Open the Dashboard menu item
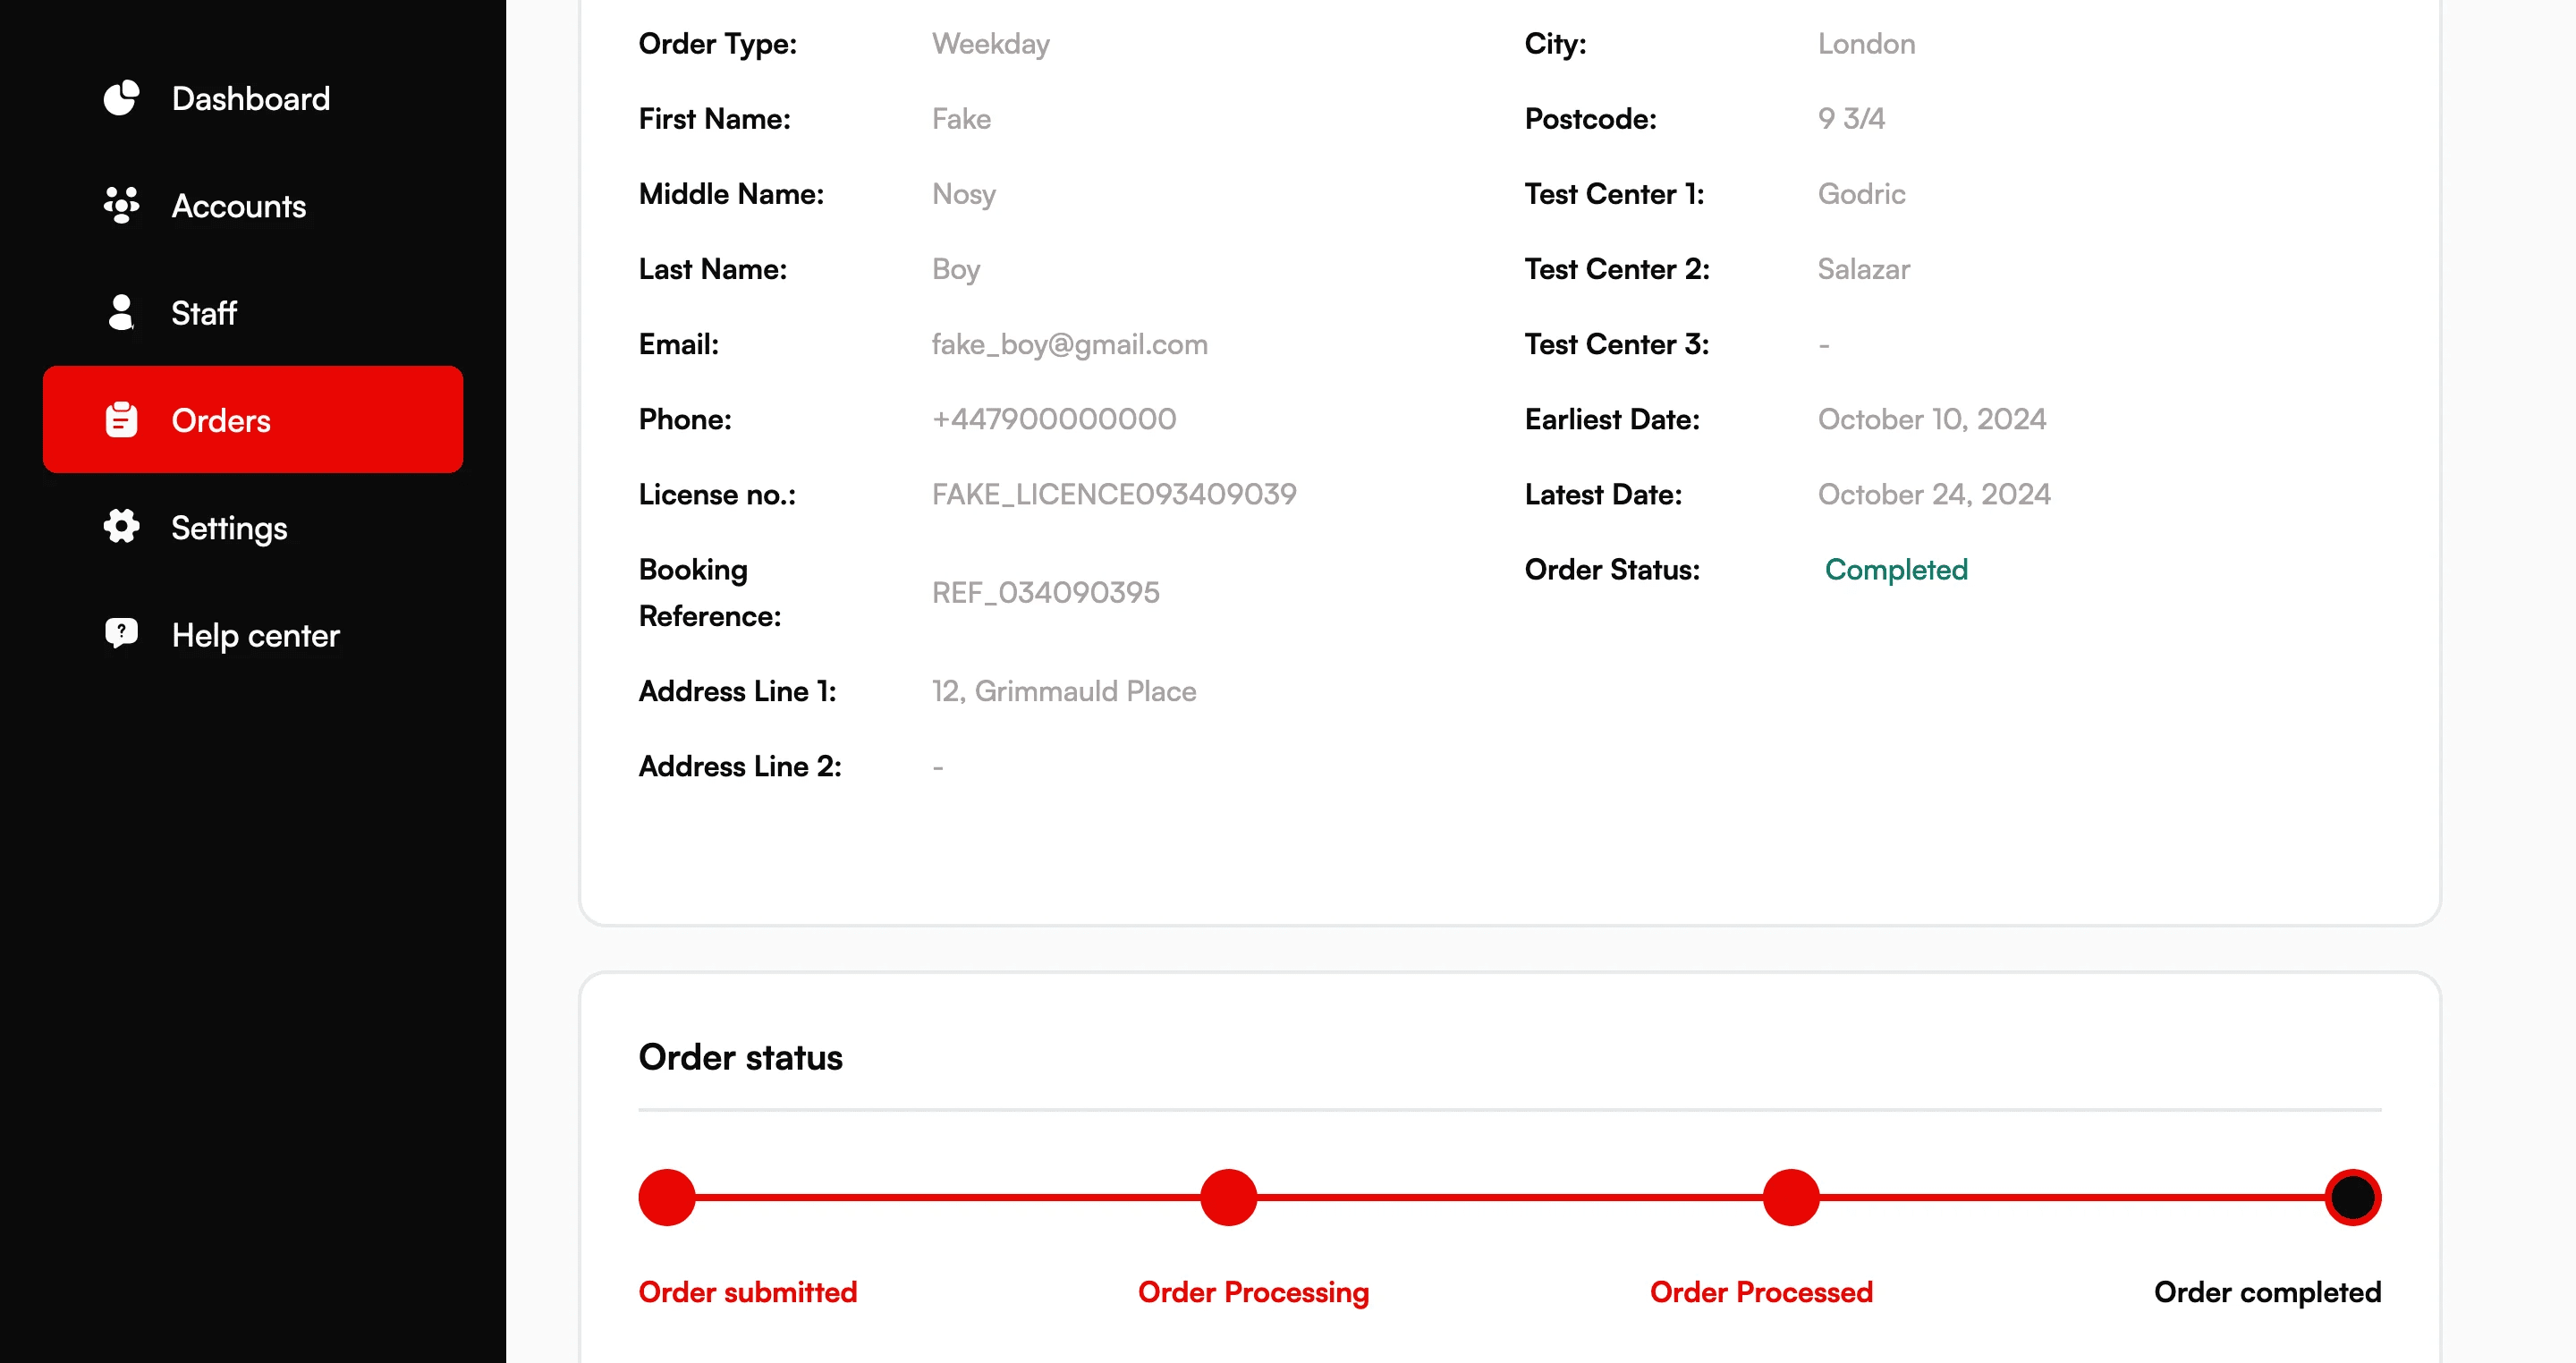Viewport: 2576px width, 1363px height. click(x=250, y=98)
